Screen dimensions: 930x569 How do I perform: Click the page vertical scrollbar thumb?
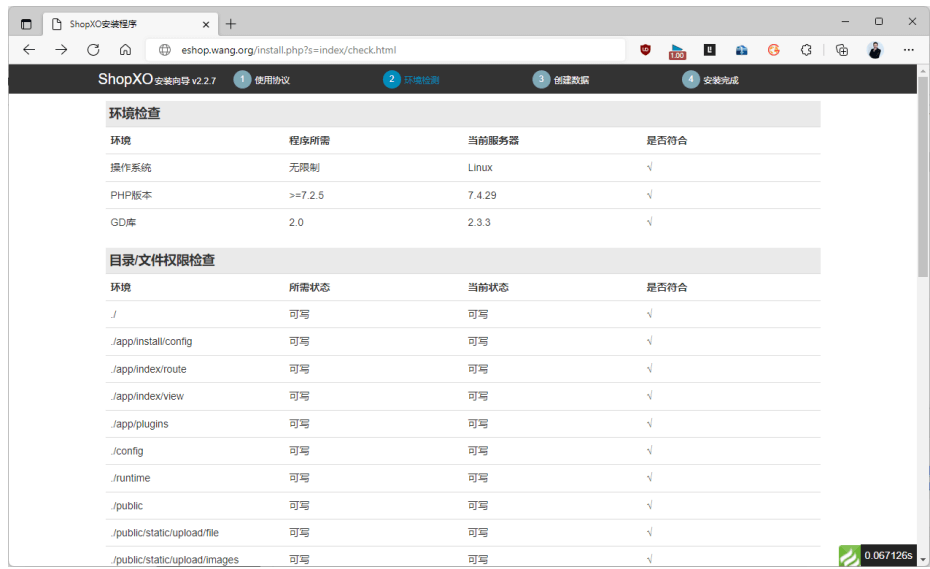click(x=922, y=176)
